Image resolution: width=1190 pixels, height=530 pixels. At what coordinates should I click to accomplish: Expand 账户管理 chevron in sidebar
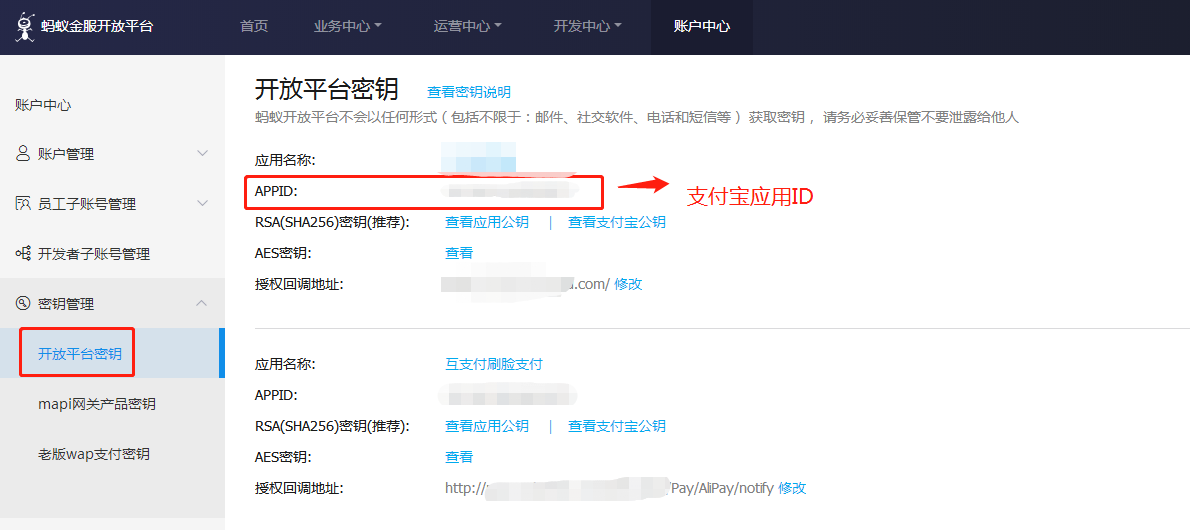(202, 153)
